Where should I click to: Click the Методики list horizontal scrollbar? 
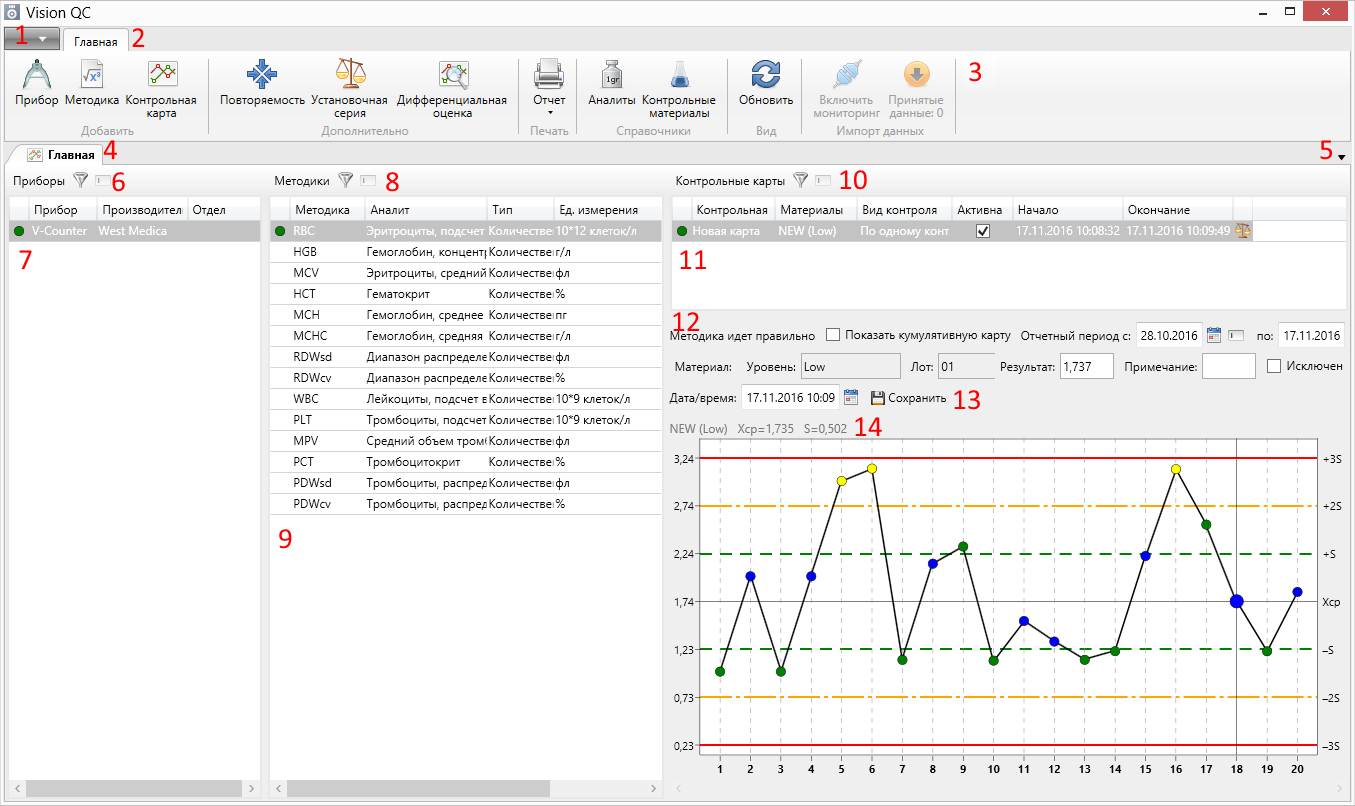click(x=420, y=788)
